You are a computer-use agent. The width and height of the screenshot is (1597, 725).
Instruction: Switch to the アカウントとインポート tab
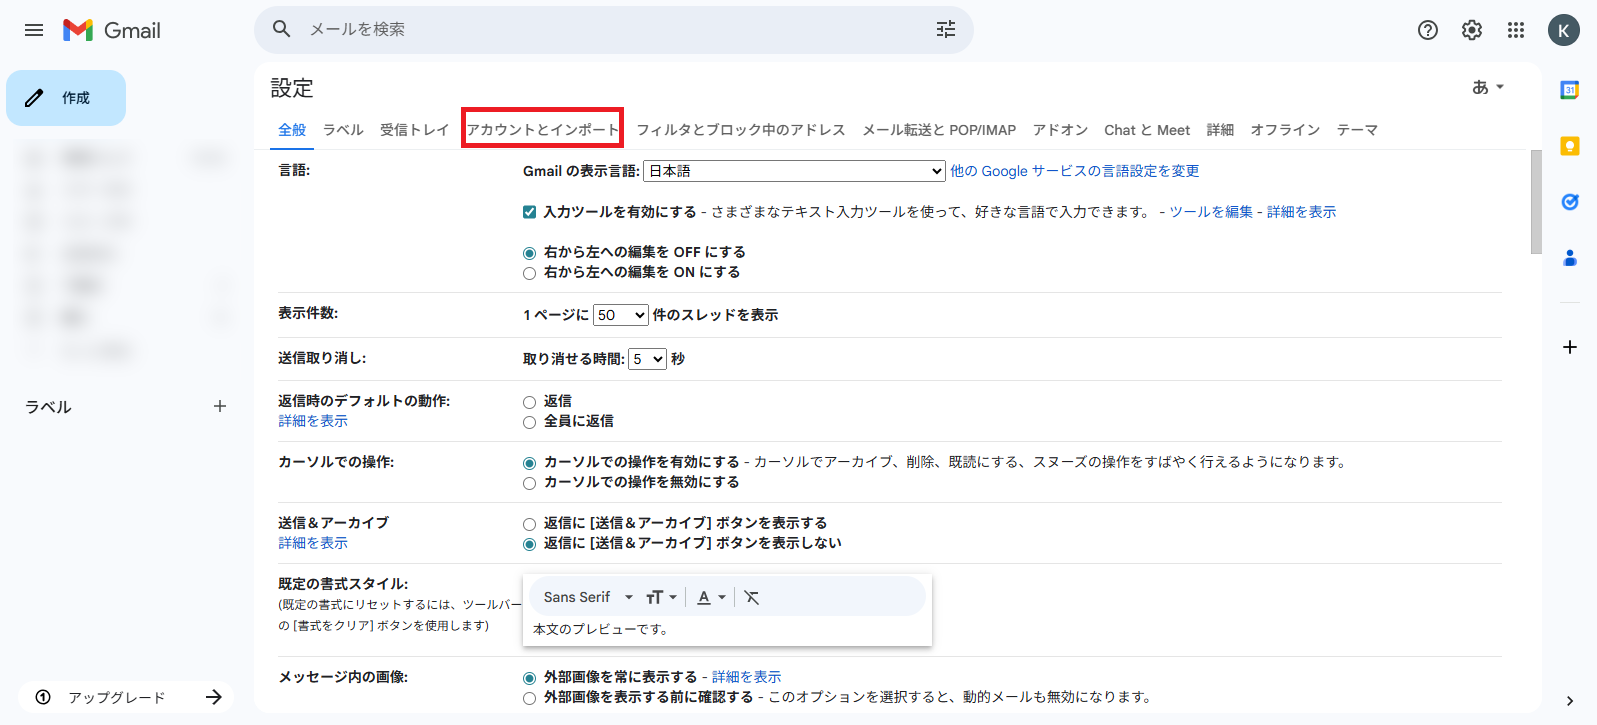[542, 130]
